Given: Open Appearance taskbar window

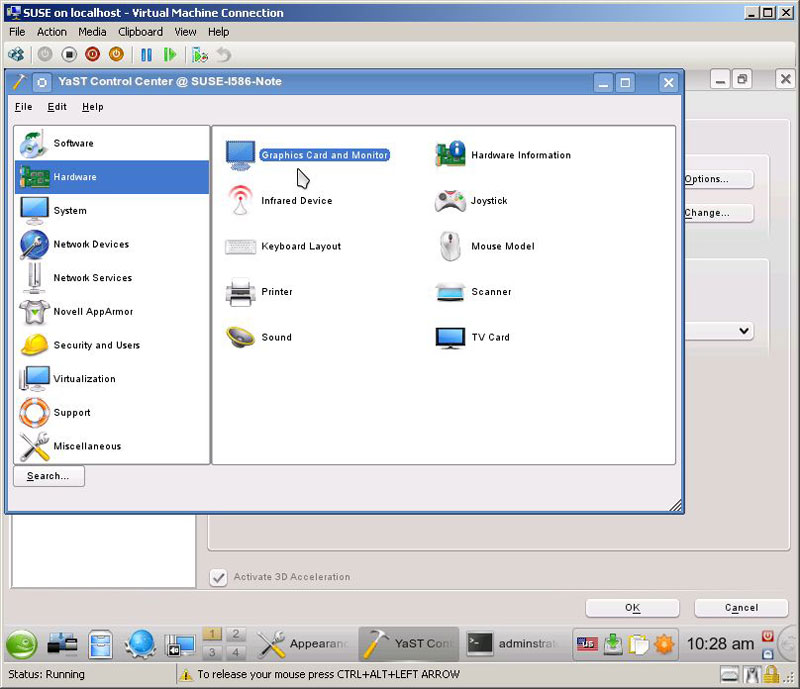Looking at the screenshot, I should click(x=303, y=644).
